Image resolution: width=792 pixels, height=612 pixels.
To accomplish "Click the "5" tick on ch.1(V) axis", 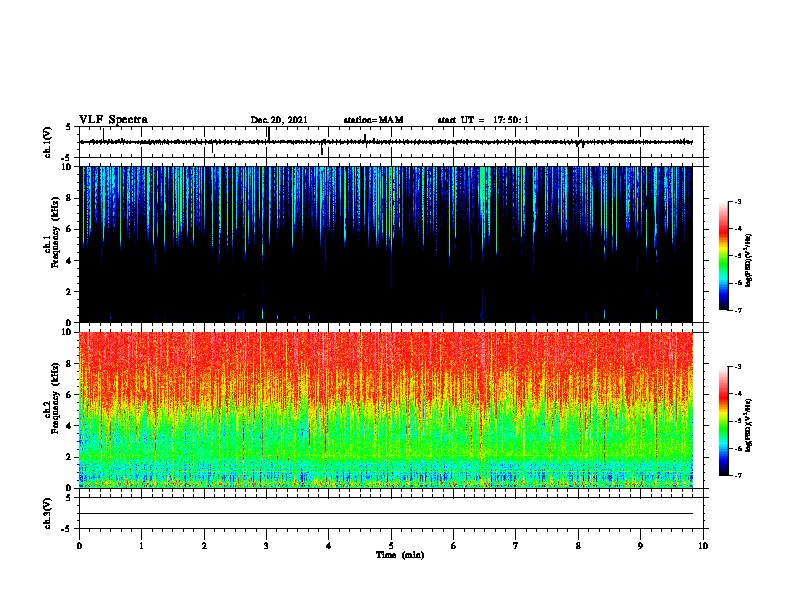I will coord(69,127).
